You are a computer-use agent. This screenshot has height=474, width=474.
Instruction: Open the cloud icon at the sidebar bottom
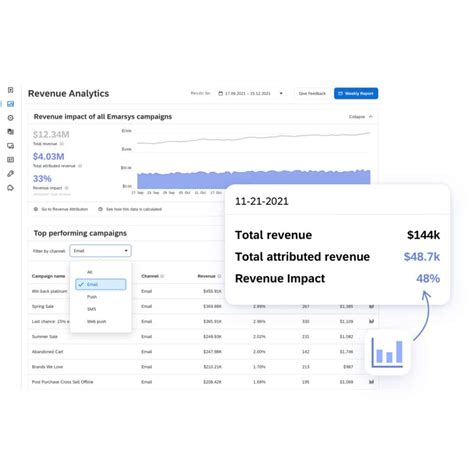click(x=10, y=188)
